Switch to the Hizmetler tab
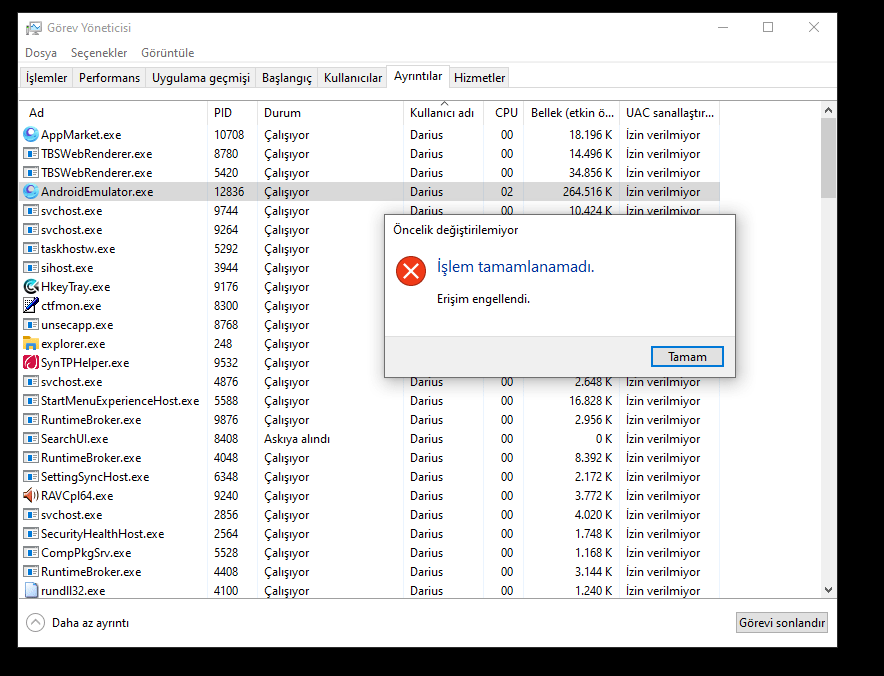 point(479,78)
